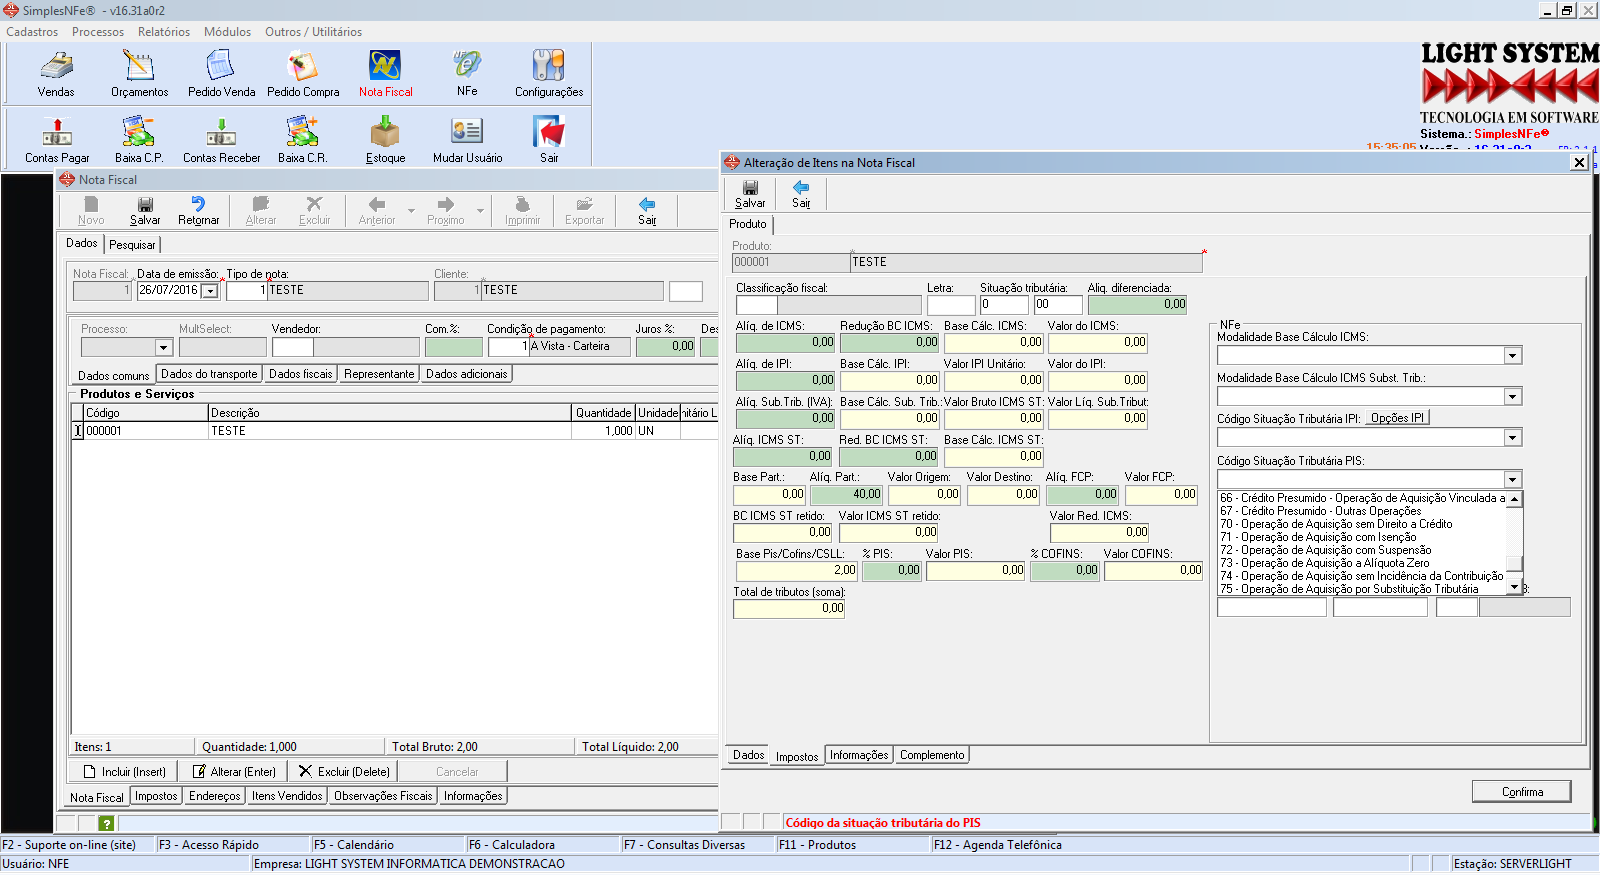Switch to Dados do transporte tab
The image size is (1600, 875).
(x=209, y=374)
